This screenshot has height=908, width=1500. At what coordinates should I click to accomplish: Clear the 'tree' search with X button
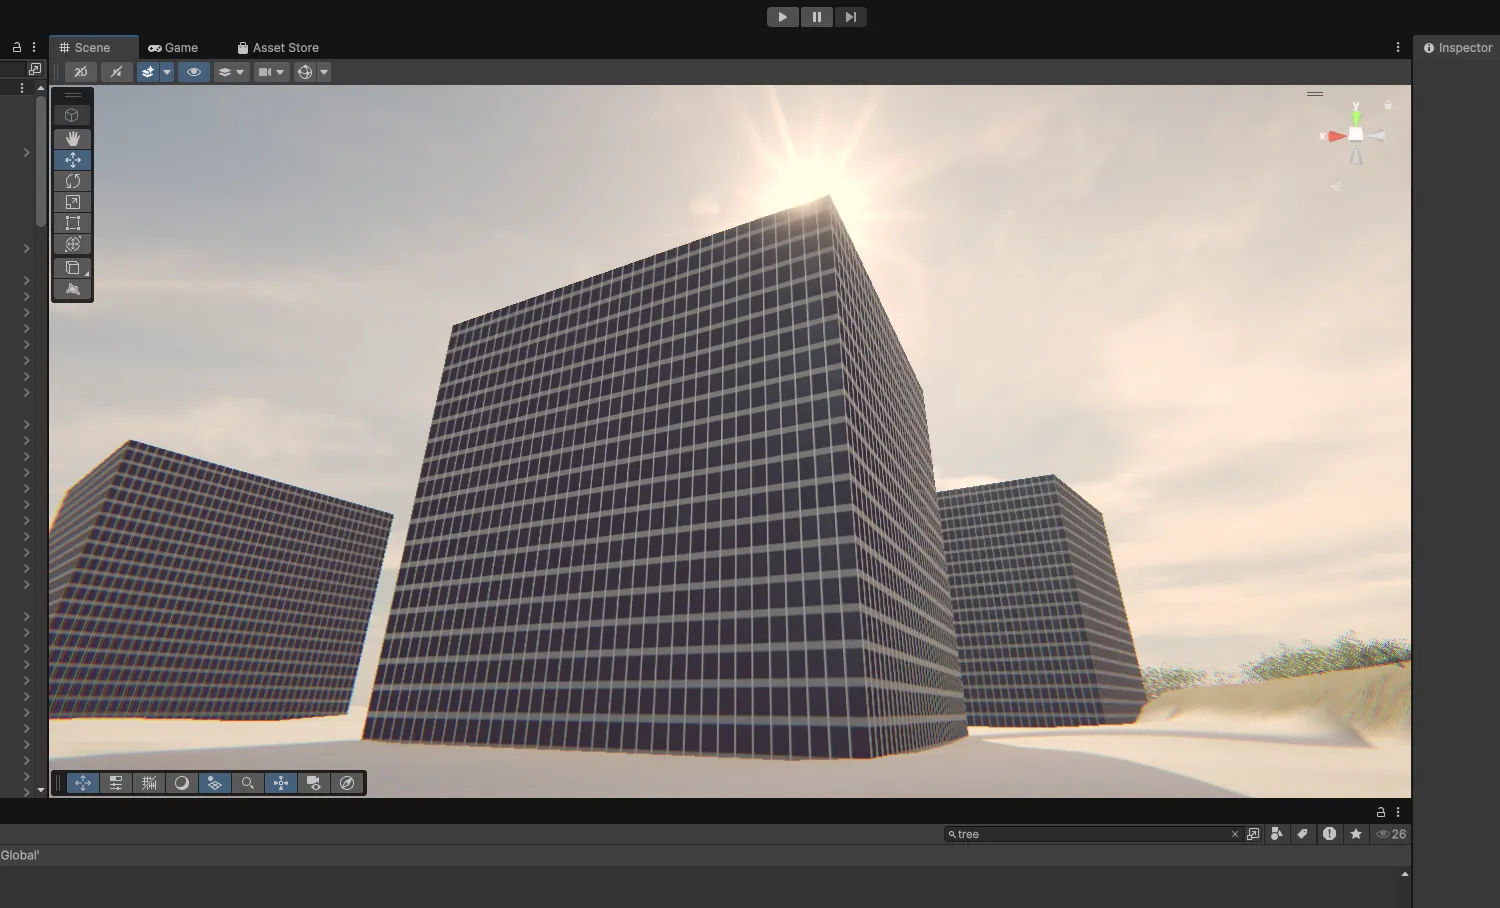(x=1235, y=834)
